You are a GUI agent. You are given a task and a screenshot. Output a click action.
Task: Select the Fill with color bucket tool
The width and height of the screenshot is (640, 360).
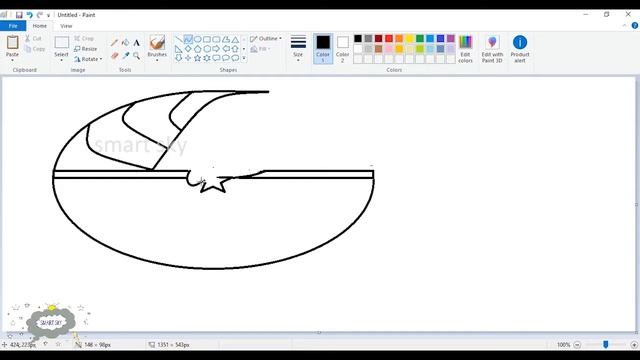click(x=126, y=42)
